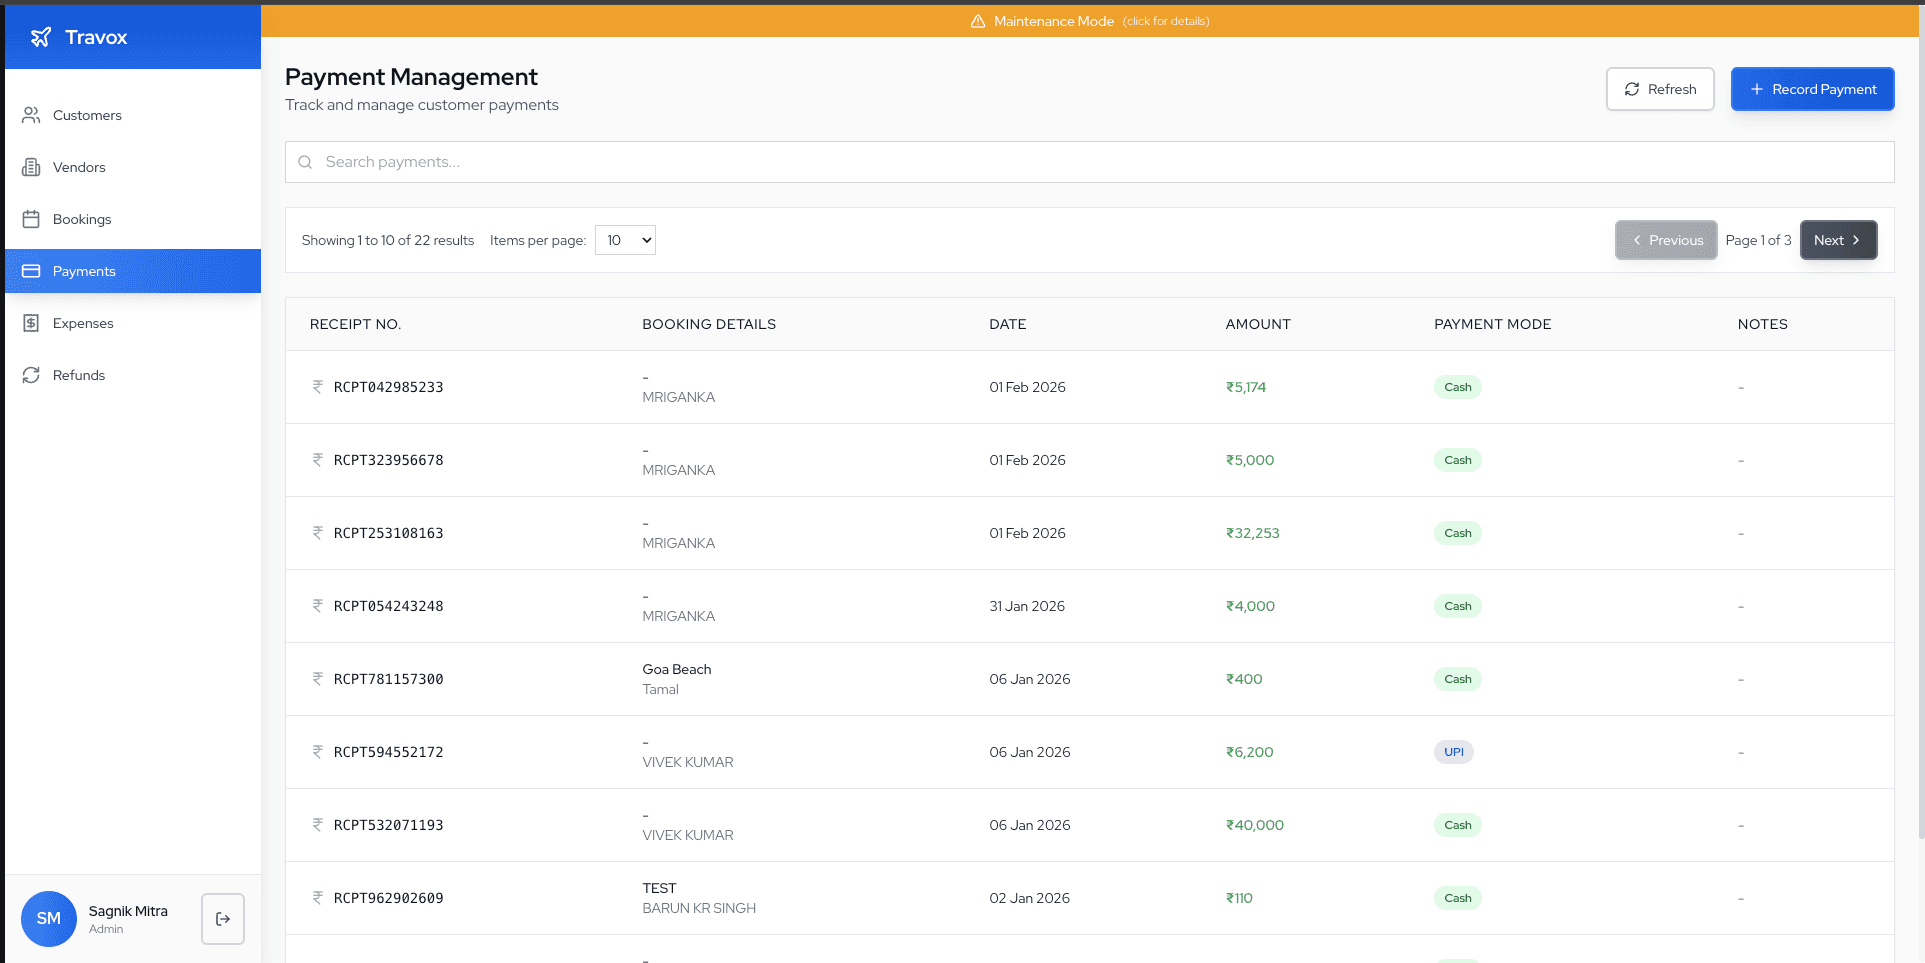Open Maintenance Mode banner details
The width and height of the screenshot is (1925, 963).
click(x=1090, y=21)
